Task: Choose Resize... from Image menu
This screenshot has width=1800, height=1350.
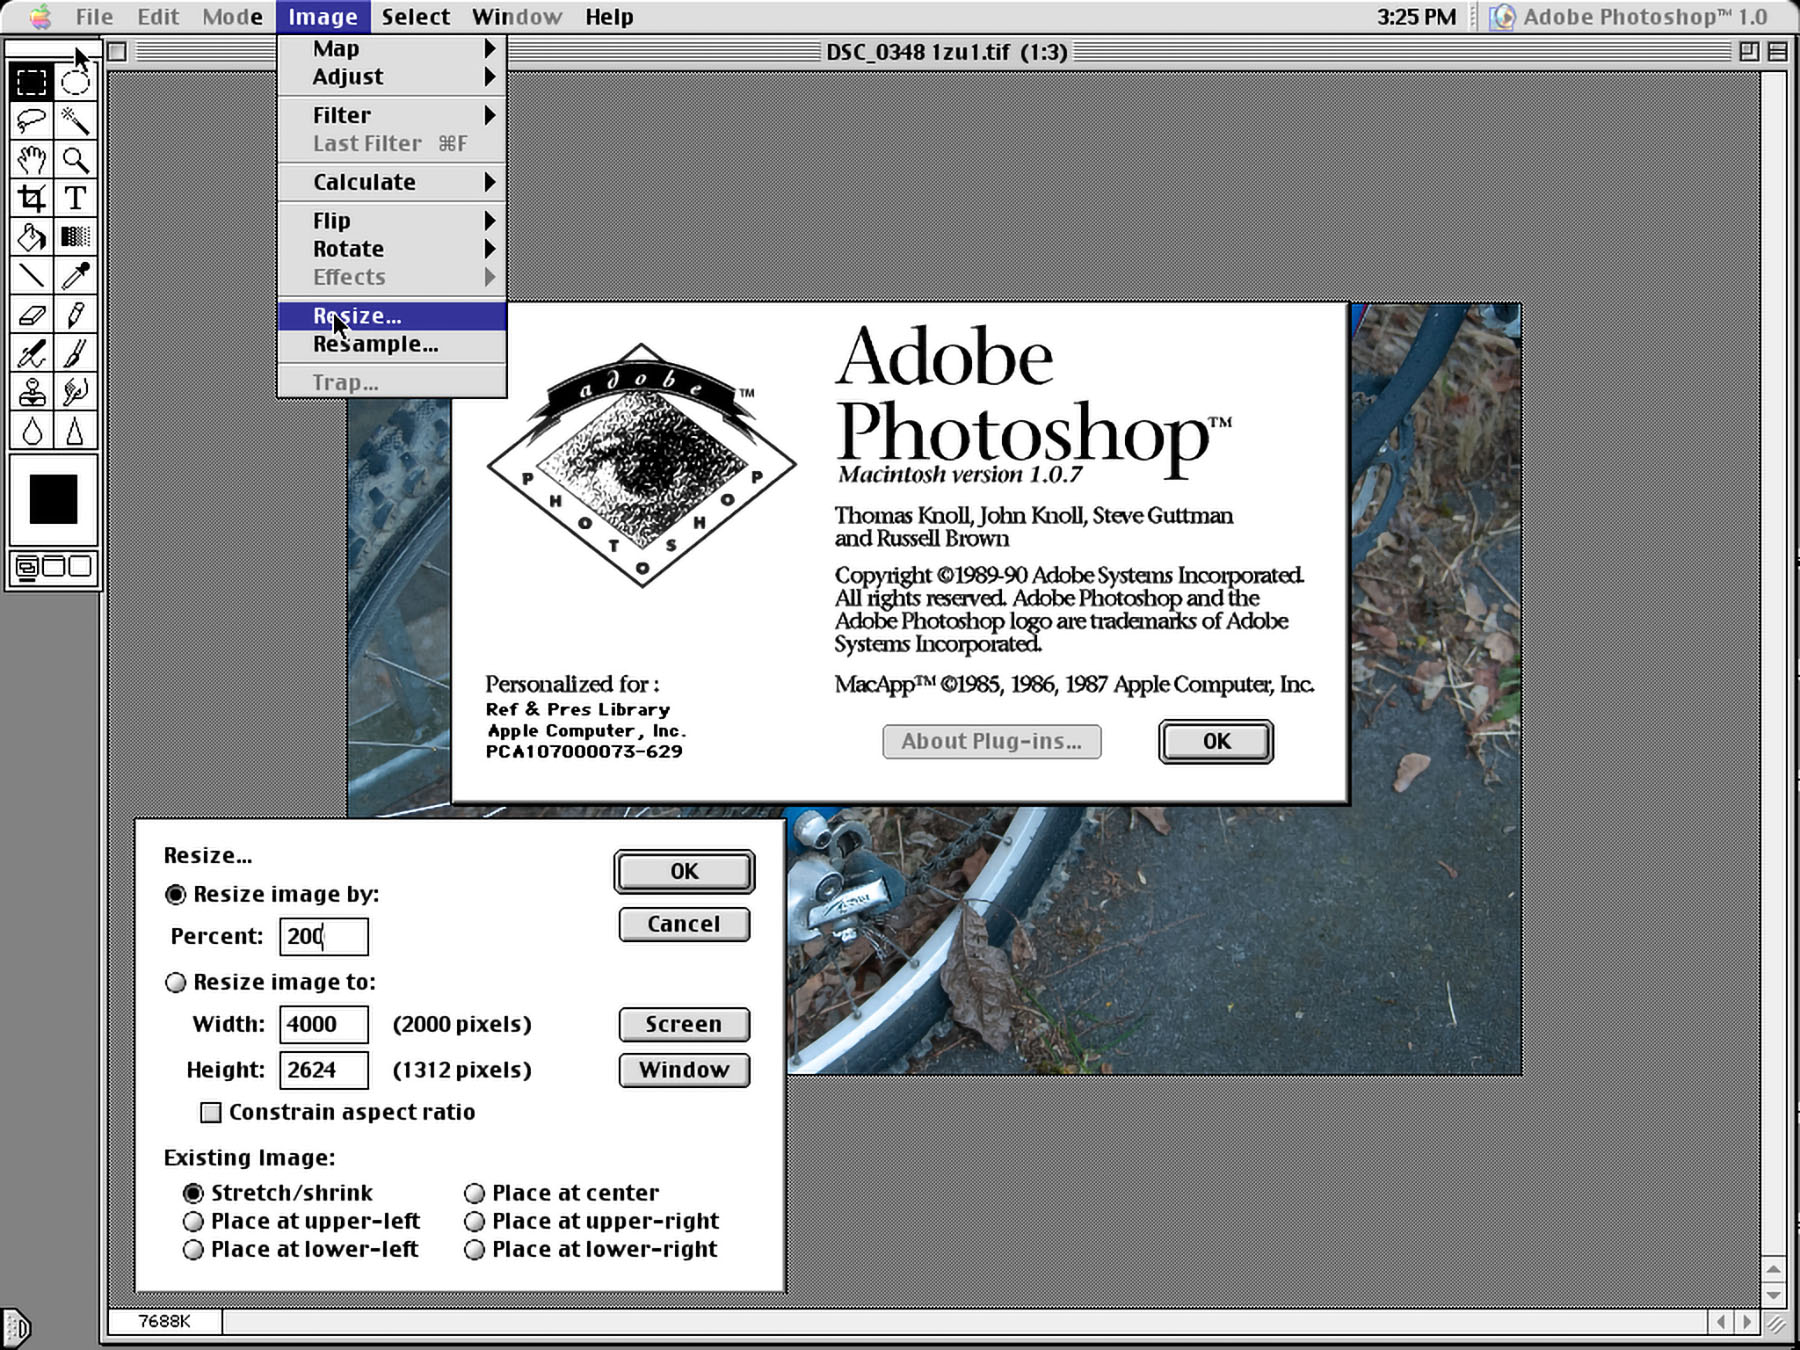Action: coord(392,316)
